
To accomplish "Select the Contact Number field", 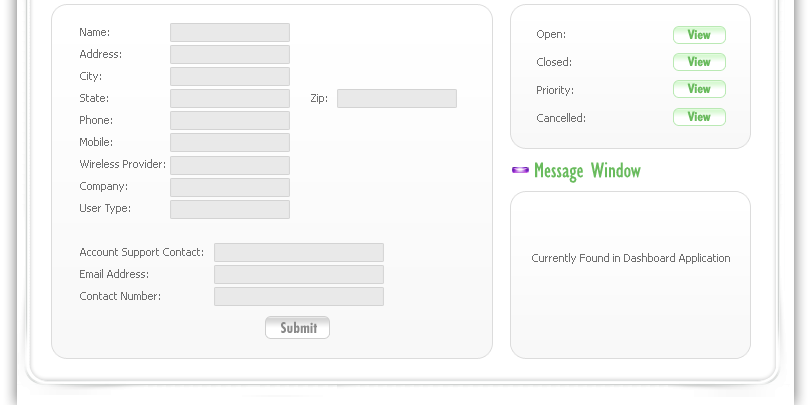I will click(x=299, y=296).
